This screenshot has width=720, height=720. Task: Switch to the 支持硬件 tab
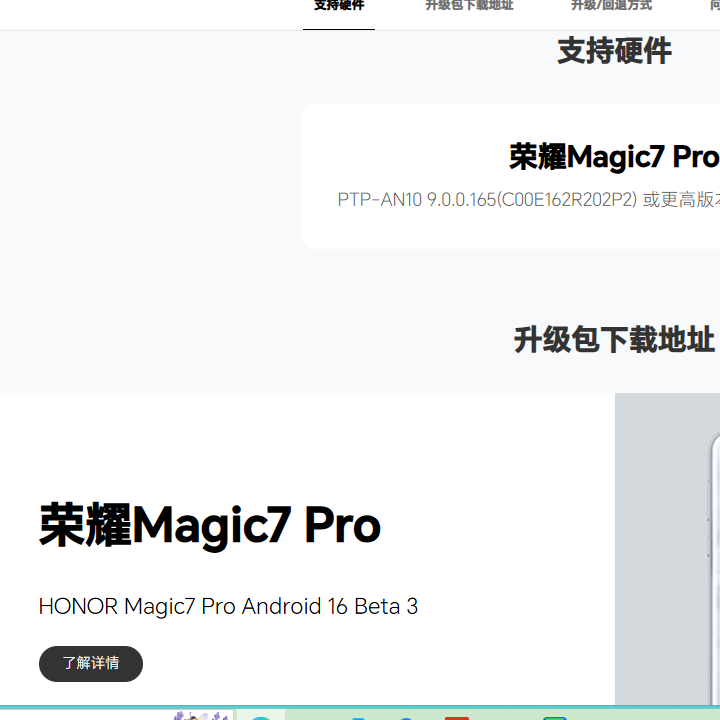point(339,6)
